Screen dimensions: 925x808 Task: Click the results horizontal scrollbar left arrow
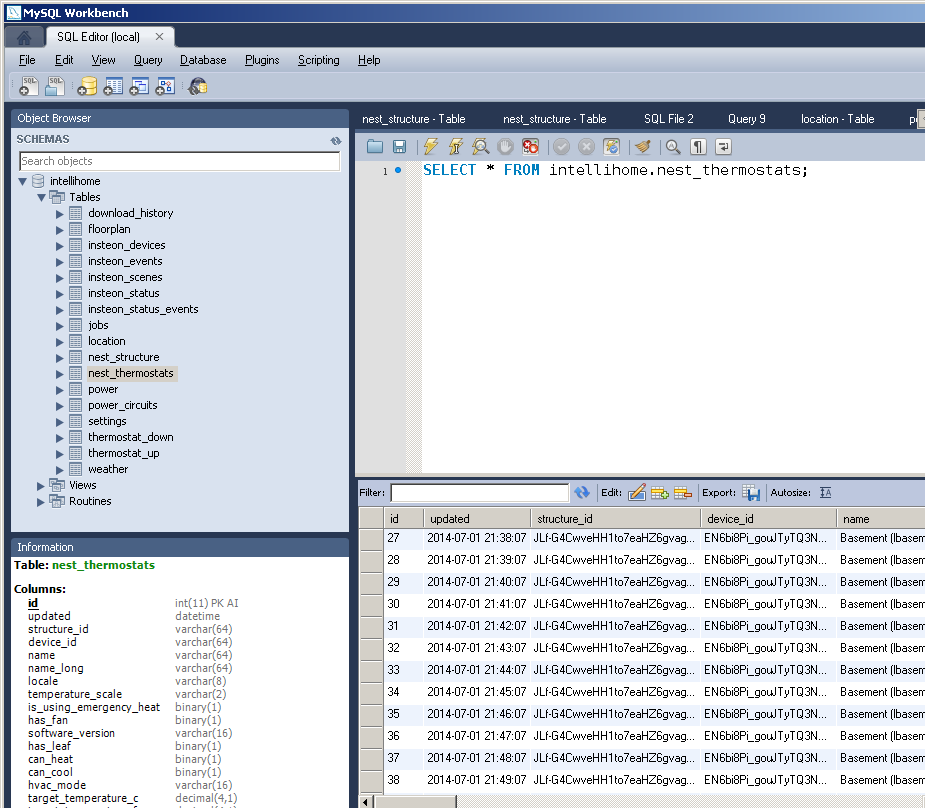coord(366,802)
